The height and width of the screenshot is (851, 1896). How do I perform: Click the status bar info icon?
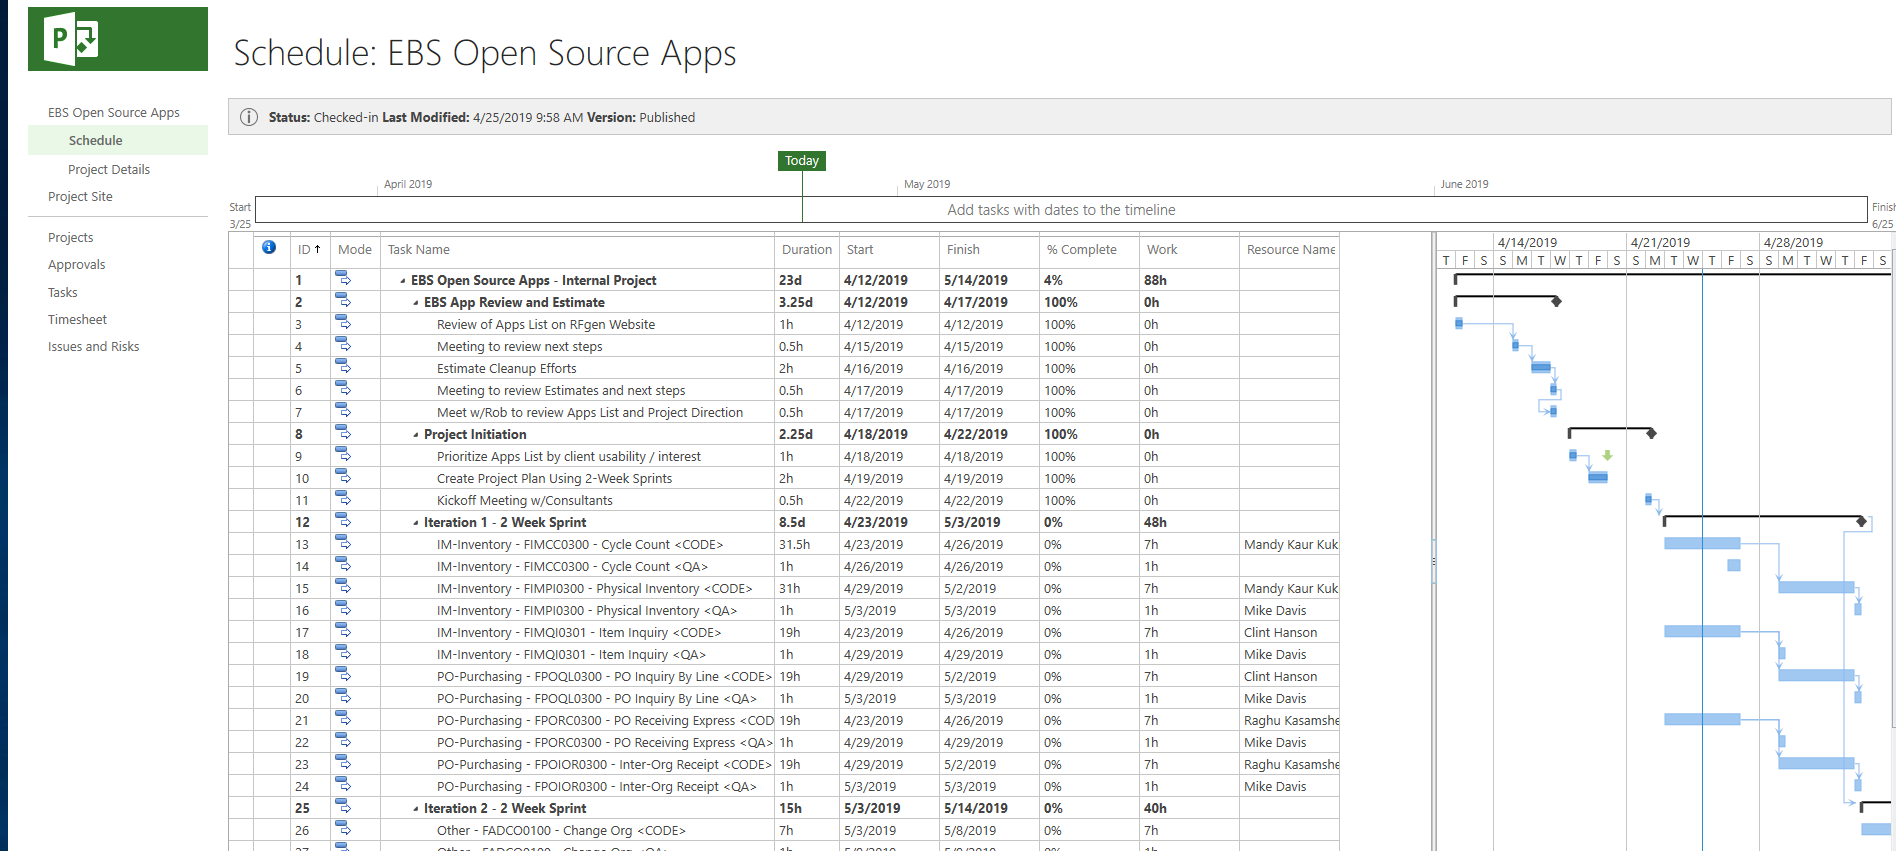pos(249,117)
